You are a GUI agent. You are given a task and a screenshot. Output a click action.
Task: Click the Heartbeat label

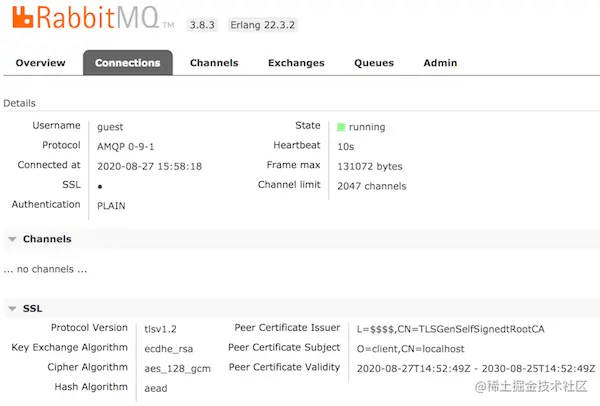click(x=297, y=145)
